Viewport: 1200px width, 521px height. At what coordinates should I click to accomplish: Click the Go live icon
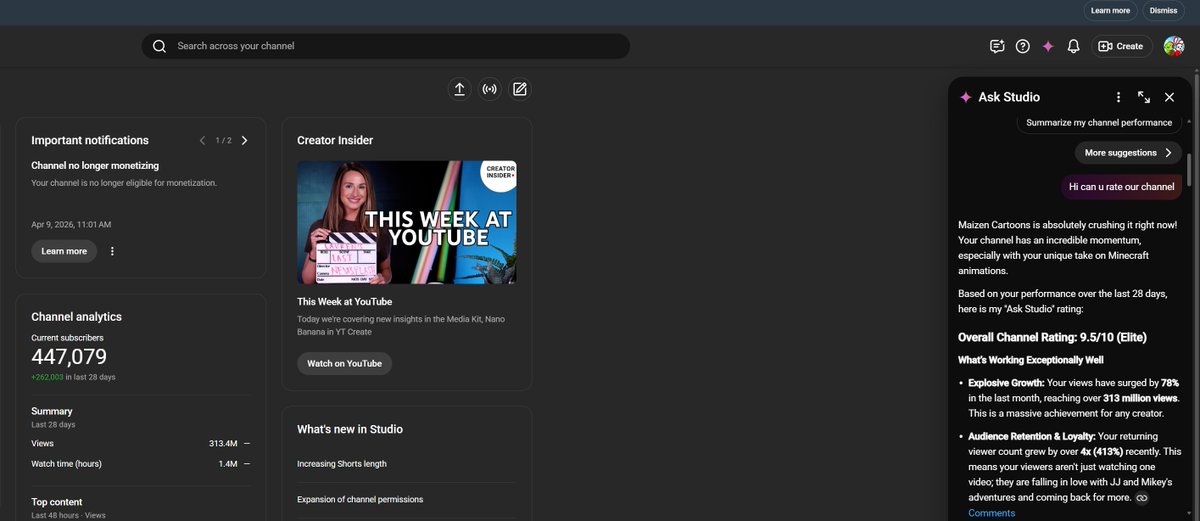coord(489,89)
